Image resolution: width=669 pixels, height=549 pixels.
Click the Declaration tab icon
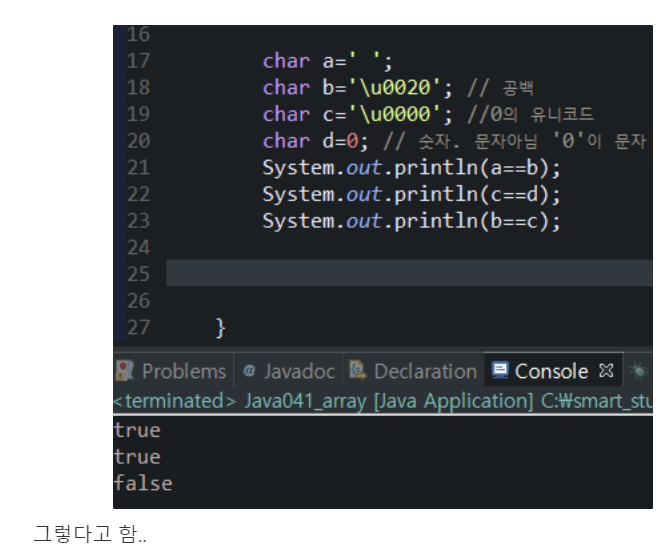358,369
